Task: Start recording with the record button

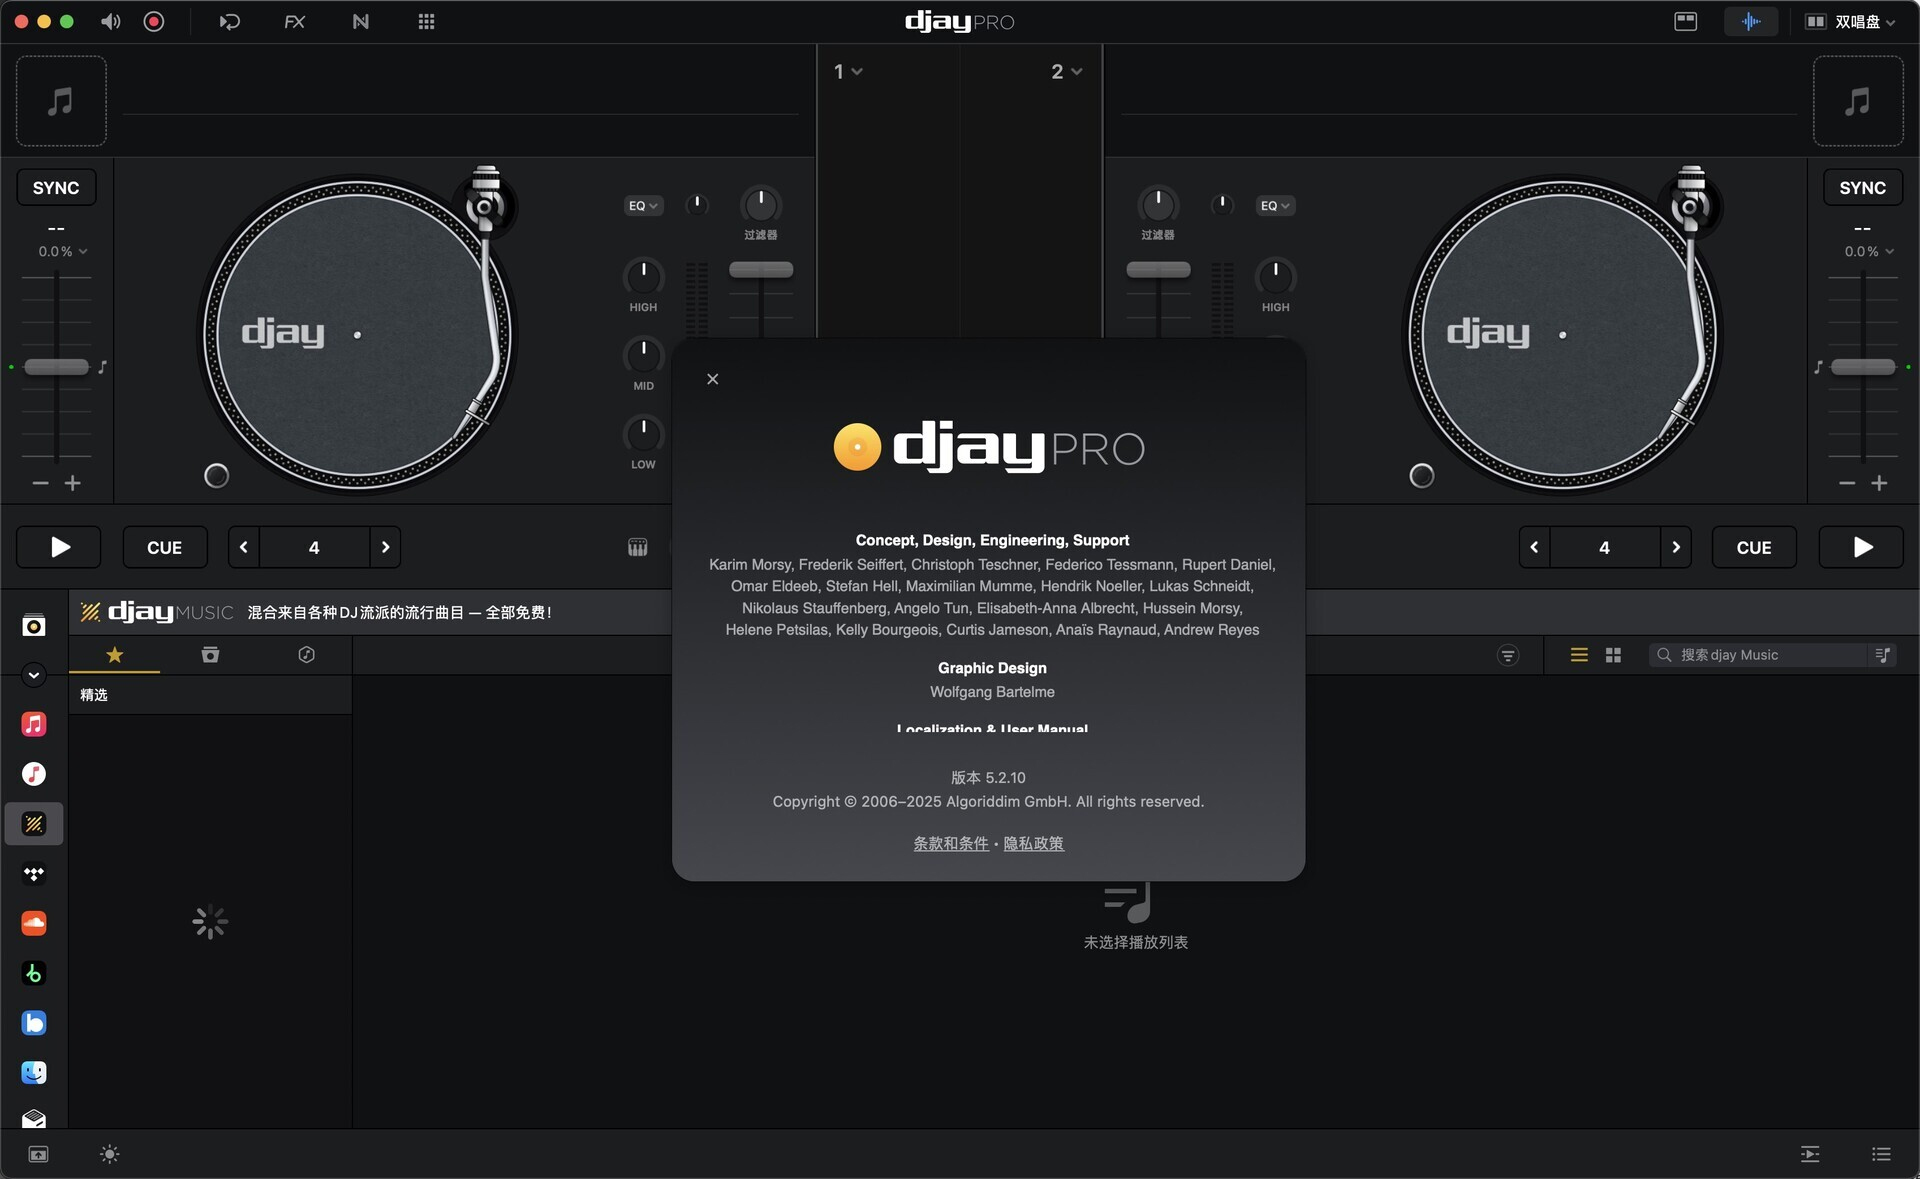Action: [x=154, y=22]
